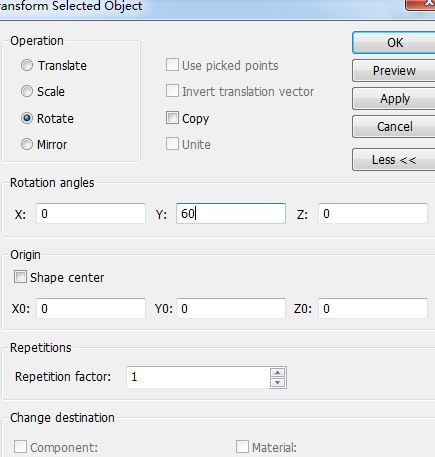This screenshot has width=435, height=457.
Task: Focus the X rotation angle field
Action: [91, 213]
